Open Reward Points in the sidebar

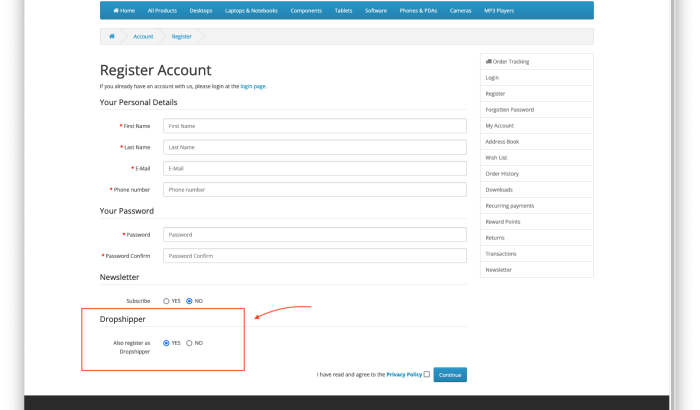(537, 222)
